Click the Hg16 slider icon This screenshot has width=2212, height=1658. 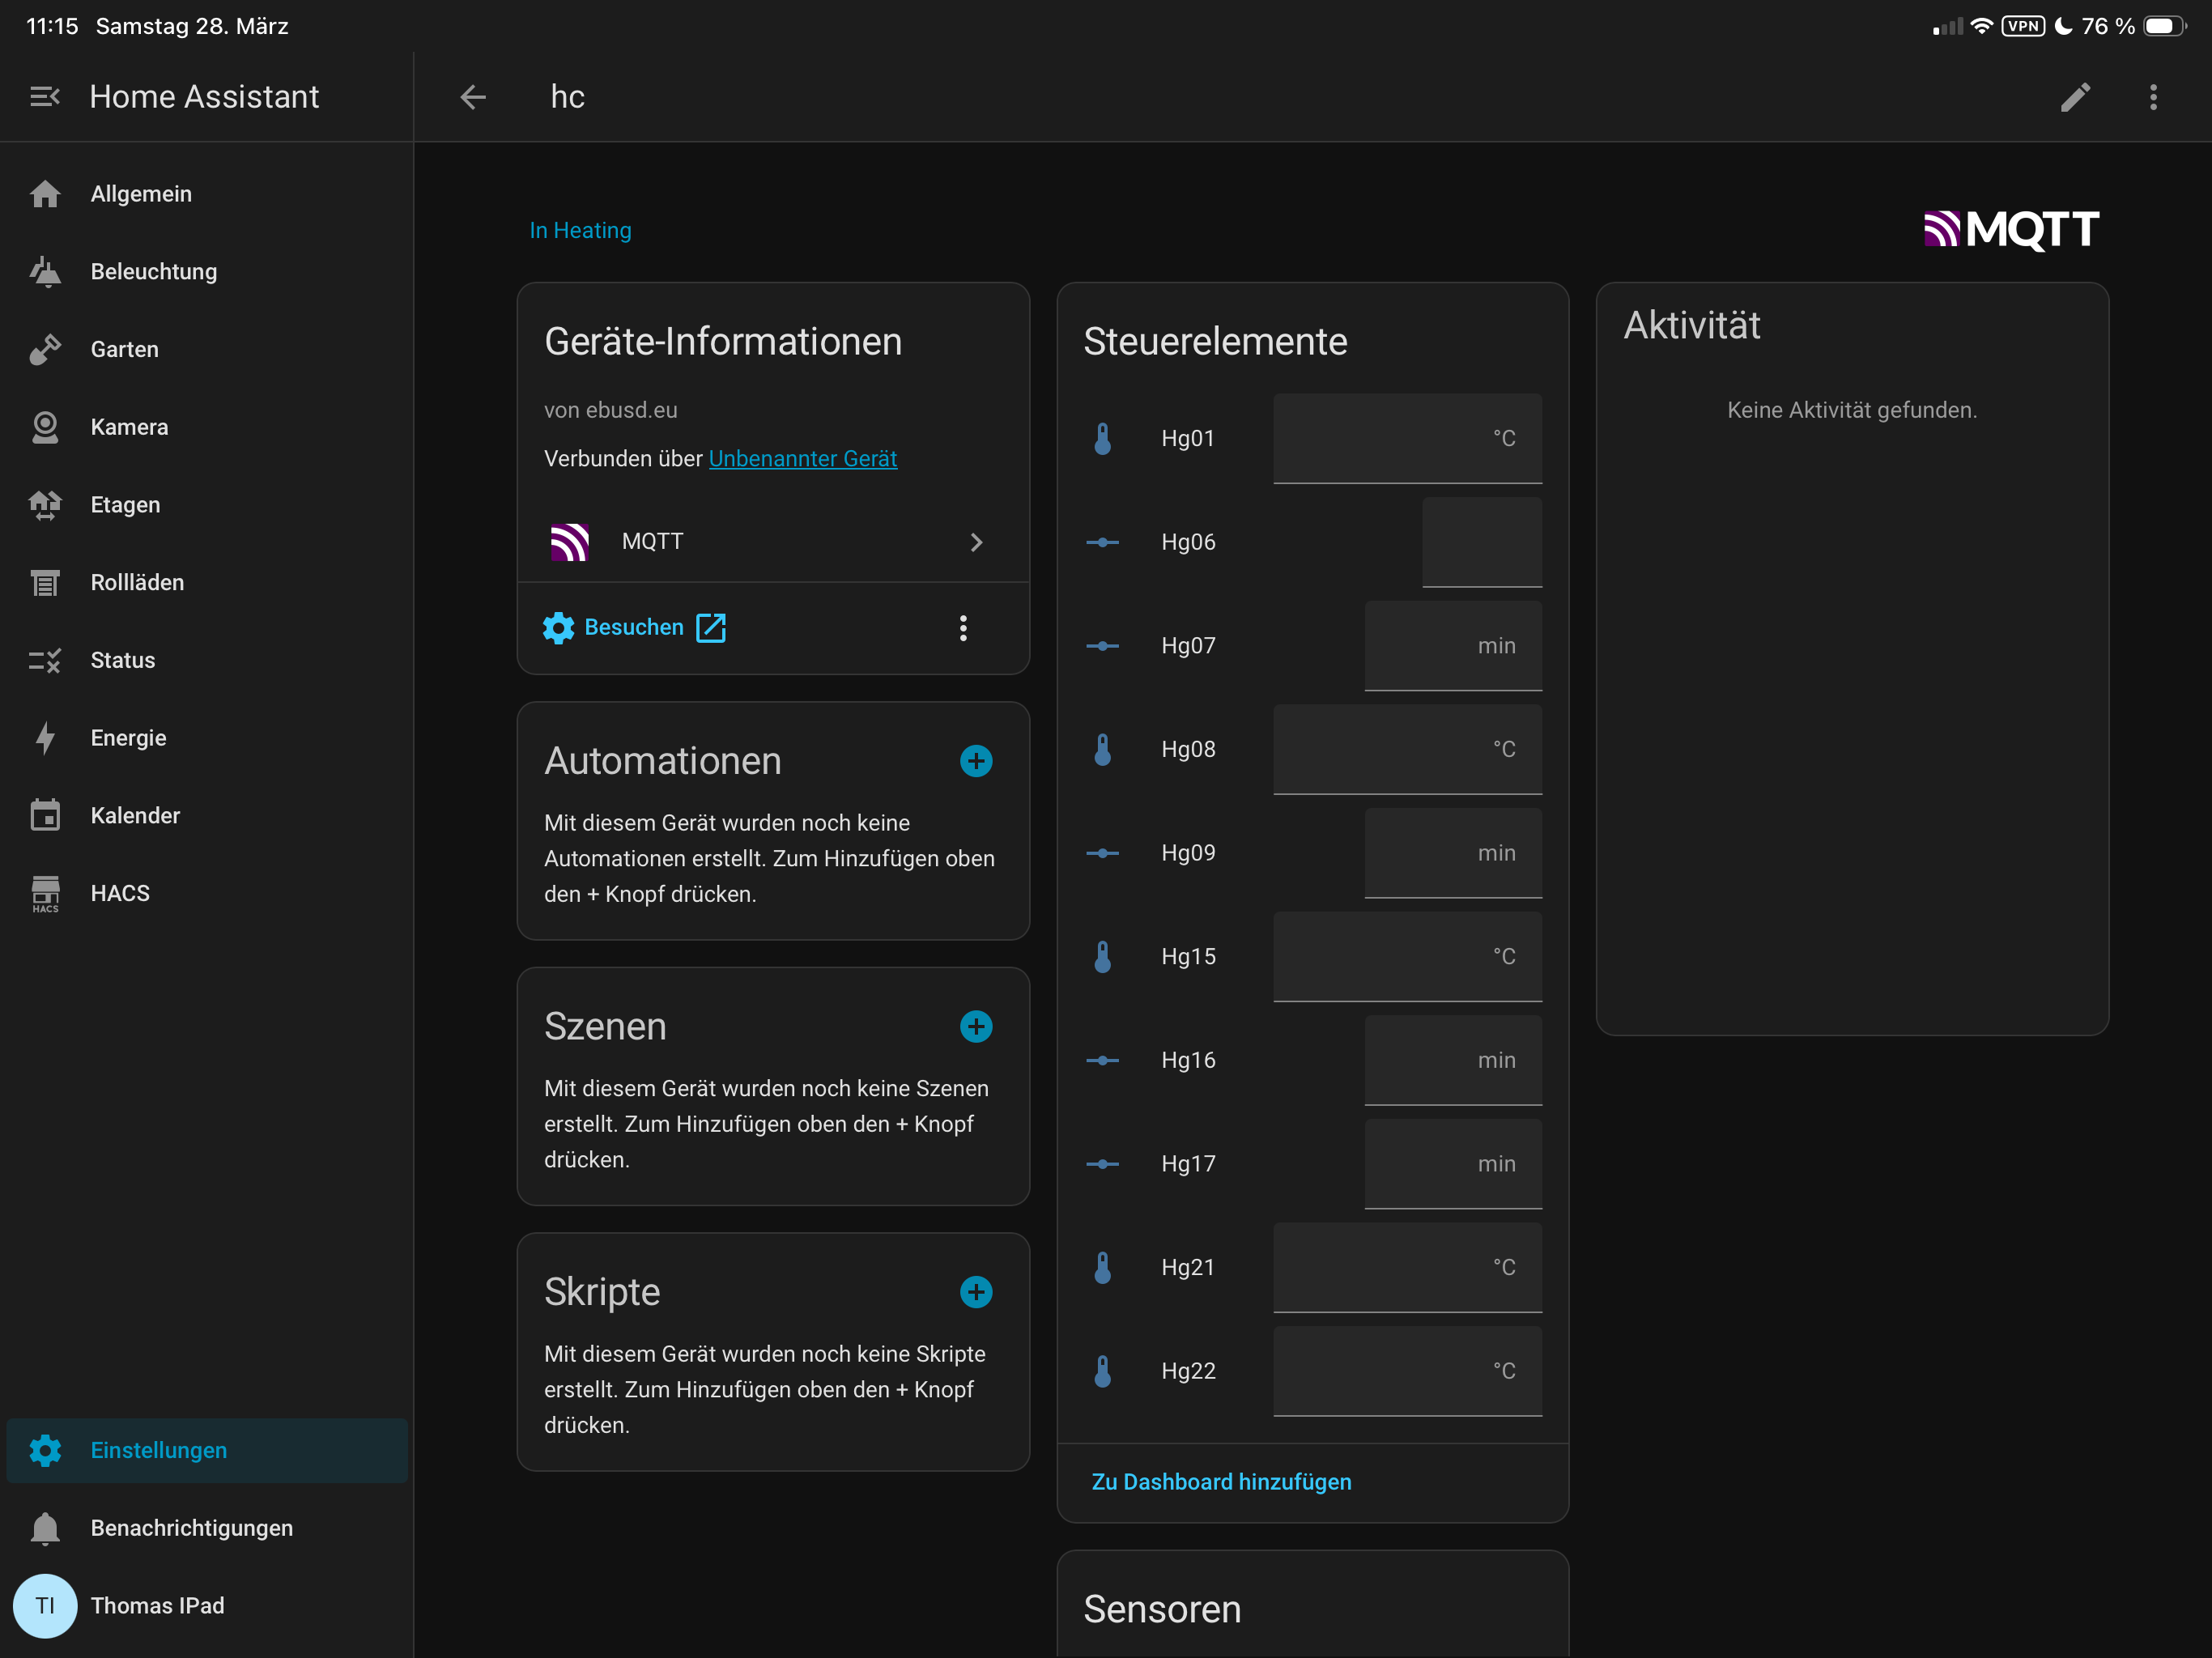[x=1102, y=1060]
